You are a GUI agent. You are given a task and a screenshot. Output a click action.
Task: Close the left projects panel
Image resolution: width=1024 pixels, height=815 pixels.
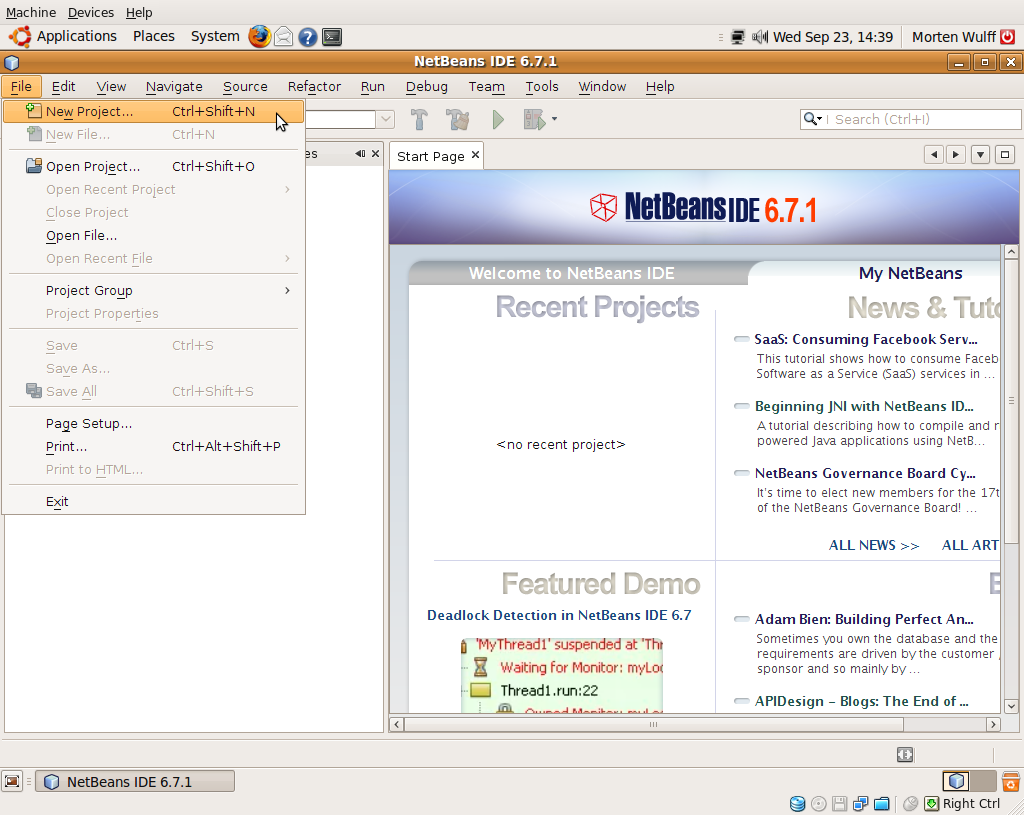pyautogui.click(x=375, y=153)
